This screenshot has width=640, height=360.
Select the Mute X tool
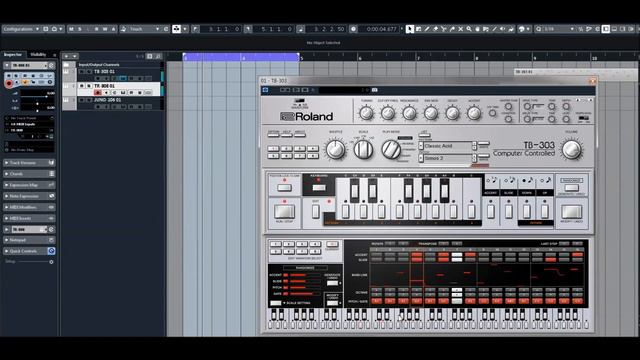click(x=460, y=29)
